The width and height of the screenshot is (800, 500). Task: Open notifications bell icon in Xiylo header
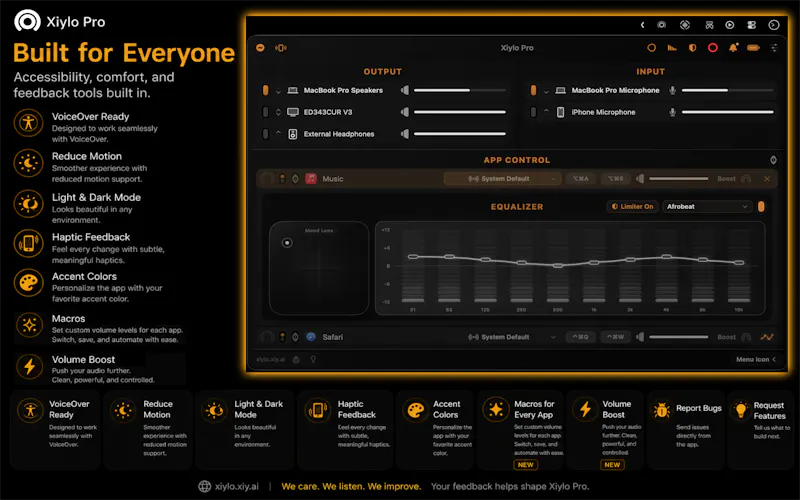(x=733, y=47)
